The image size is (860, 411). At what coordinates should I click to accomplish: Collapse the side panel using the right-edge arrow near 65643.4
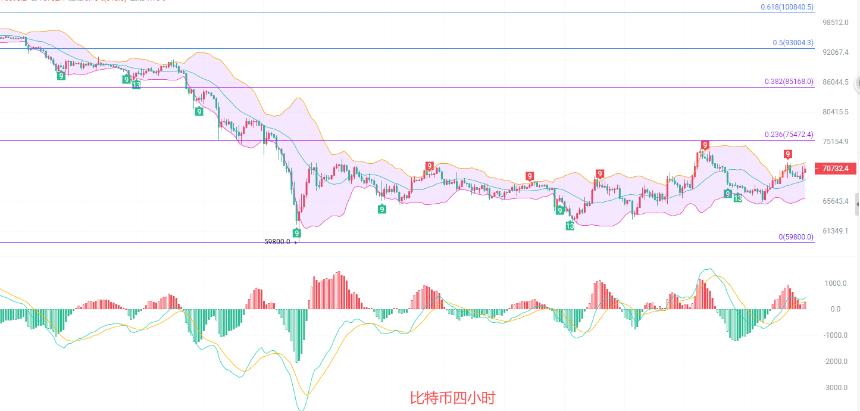tap(857, 205)
